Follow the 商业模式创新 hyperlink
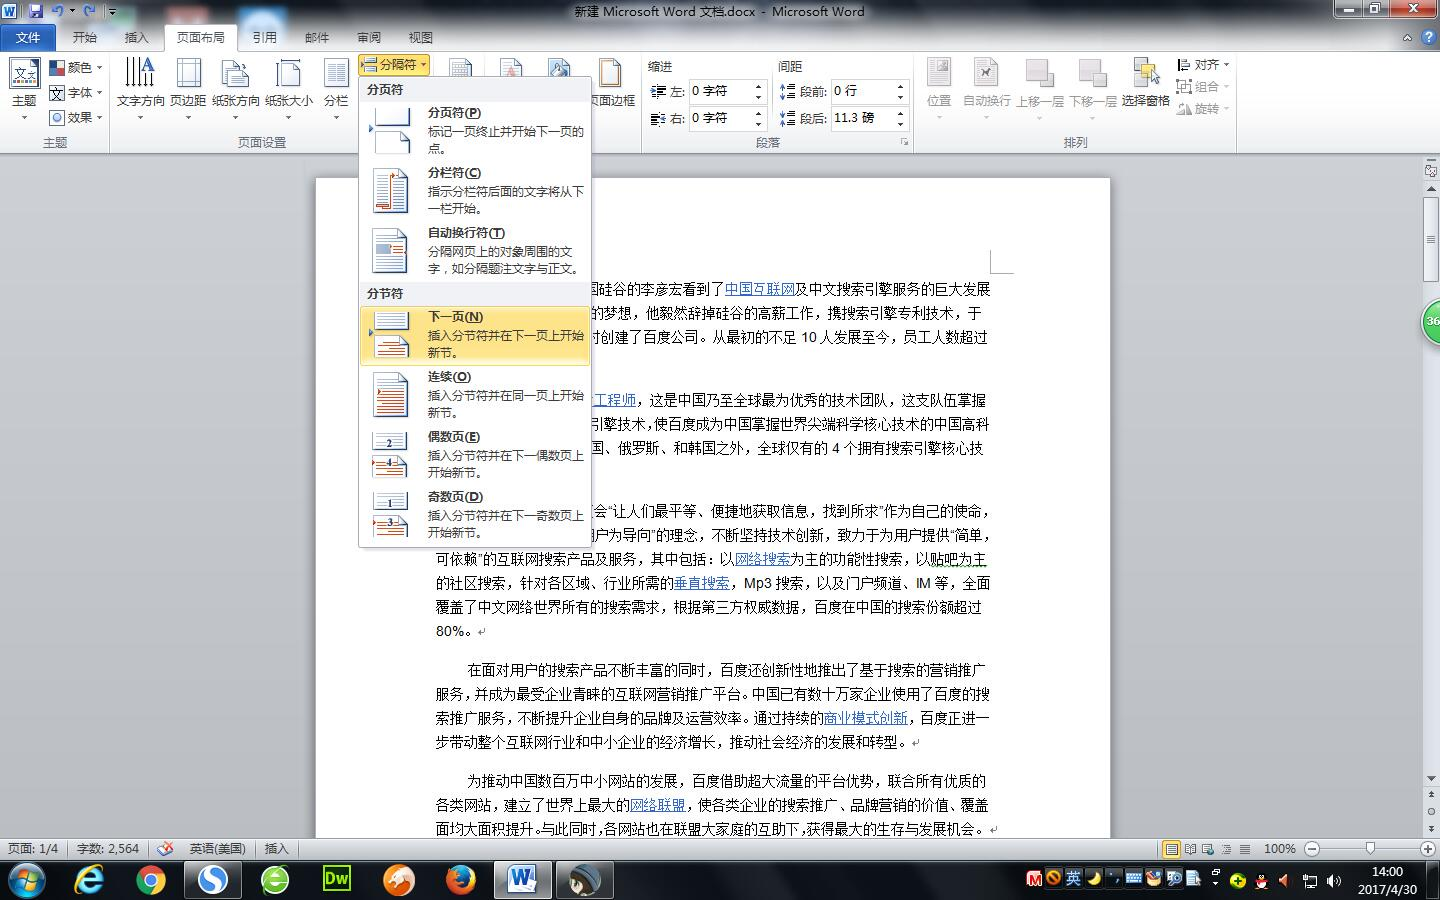 [x=866, y=718]
